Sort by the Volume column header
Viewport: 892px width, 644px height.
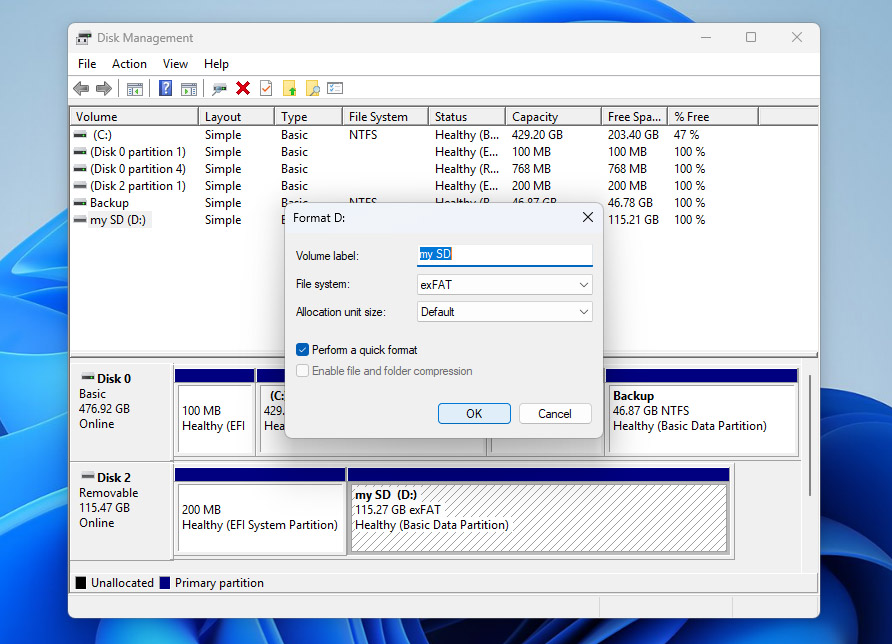point(134,117)
